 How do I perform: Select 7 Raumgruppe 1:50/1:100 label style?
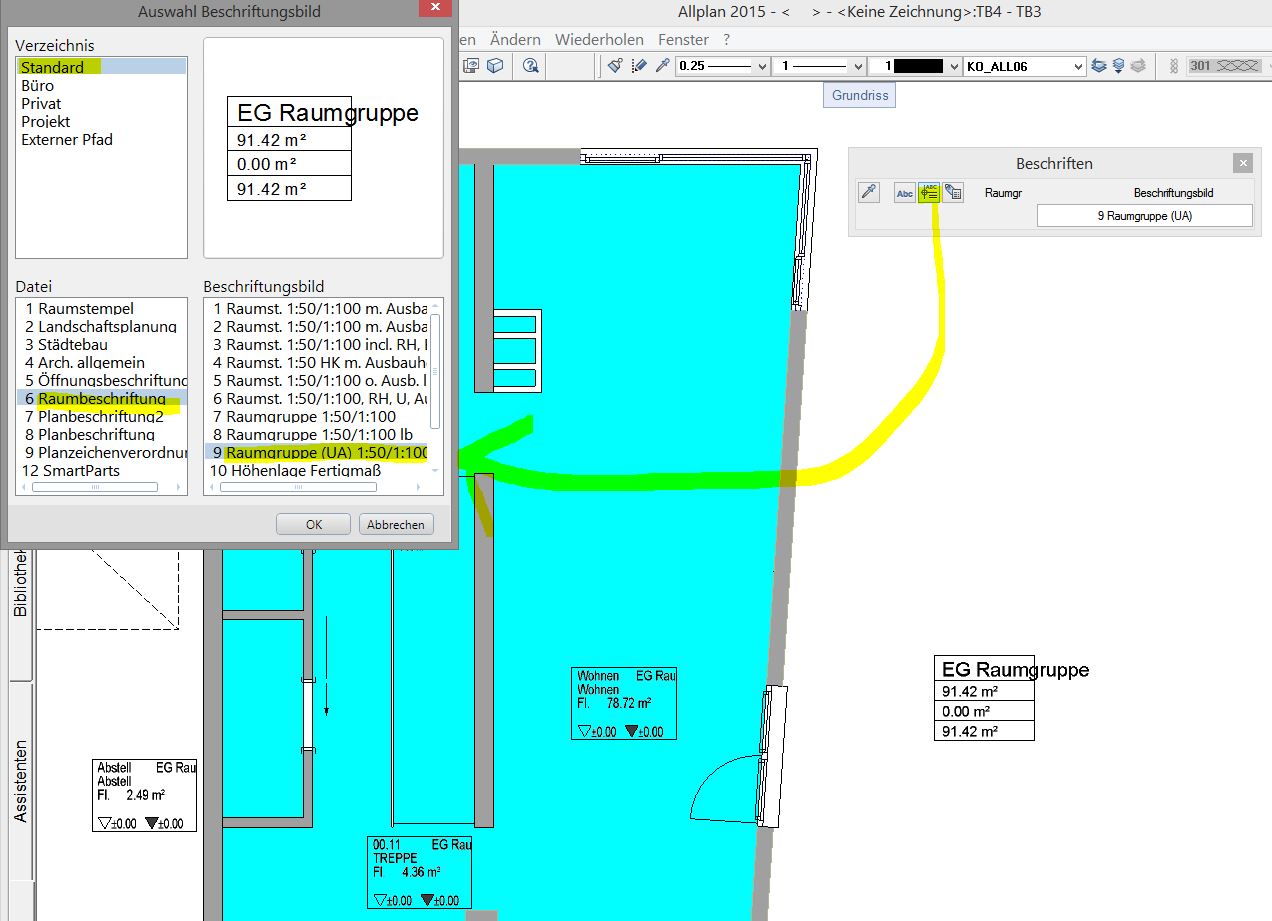[311, 417]
